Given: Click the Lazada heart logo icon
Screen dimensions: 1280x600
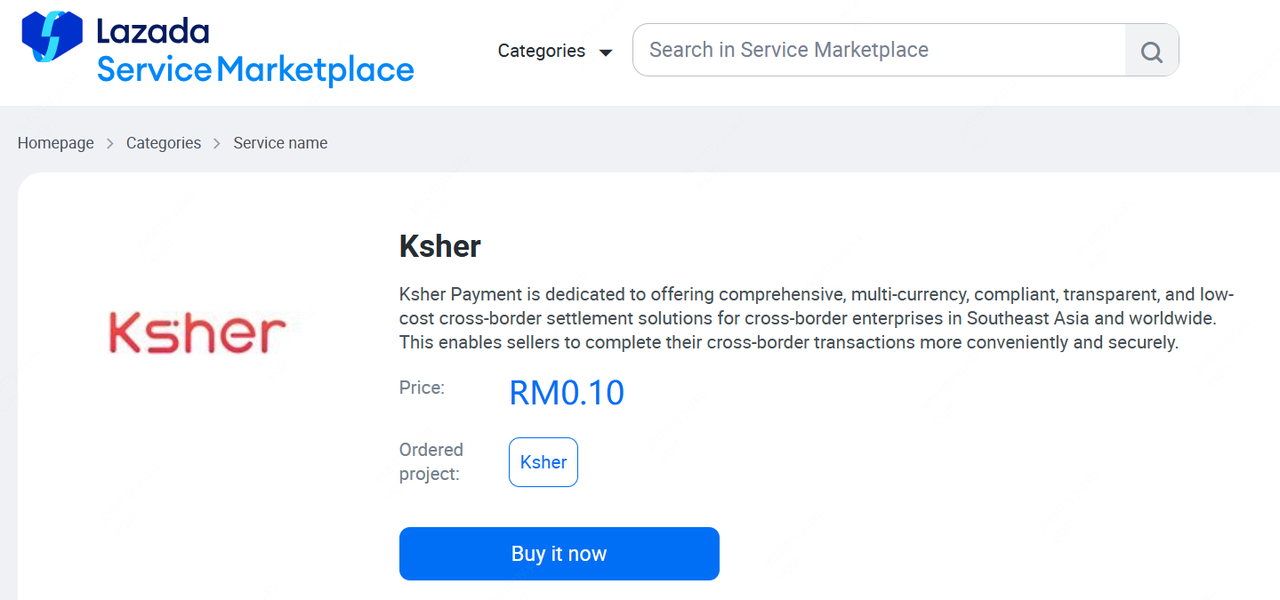Looking at the screenshot, I should [x=52, y=37].
